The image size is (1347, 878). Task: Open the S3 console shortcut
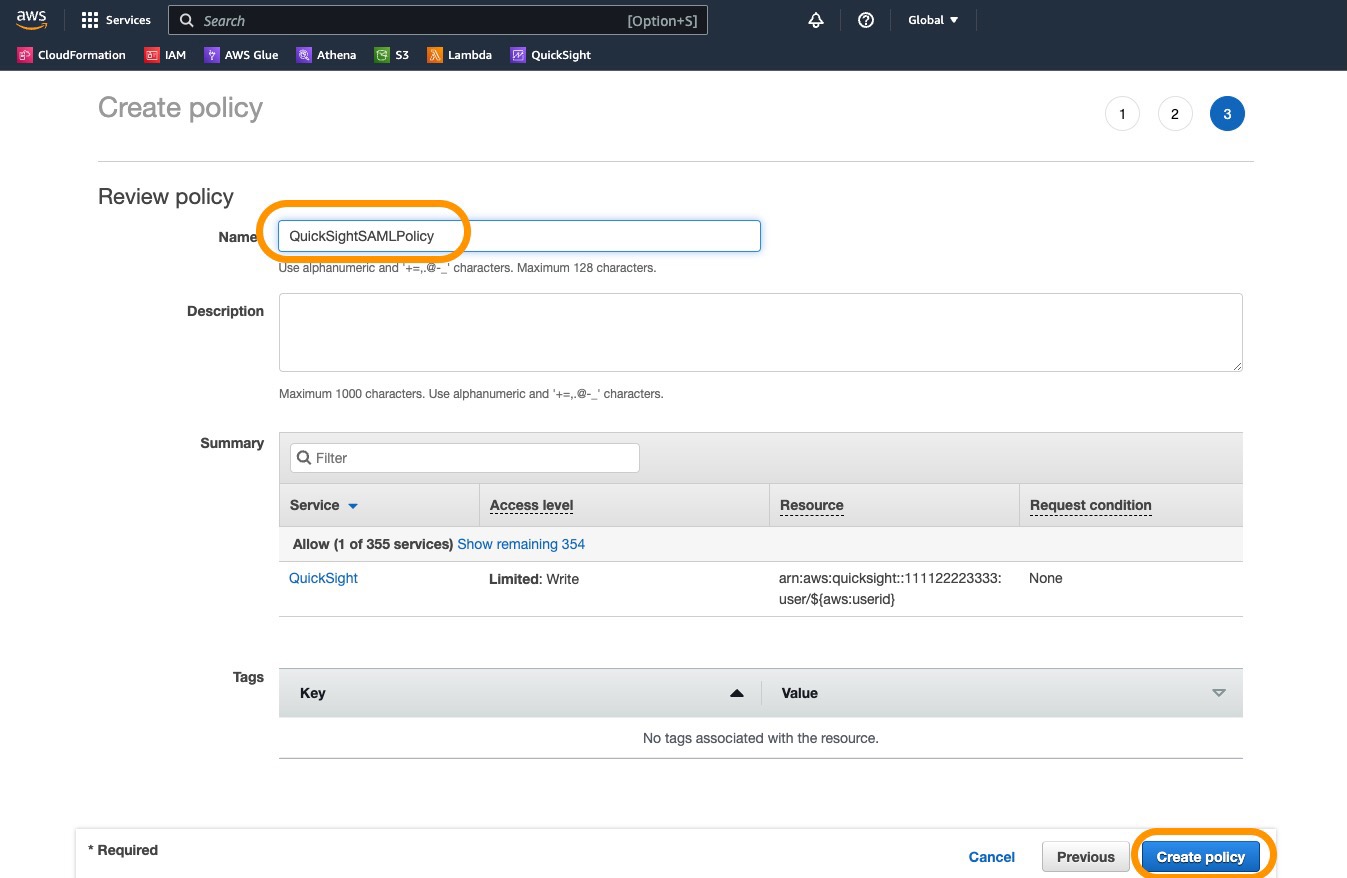click(392, 55)
